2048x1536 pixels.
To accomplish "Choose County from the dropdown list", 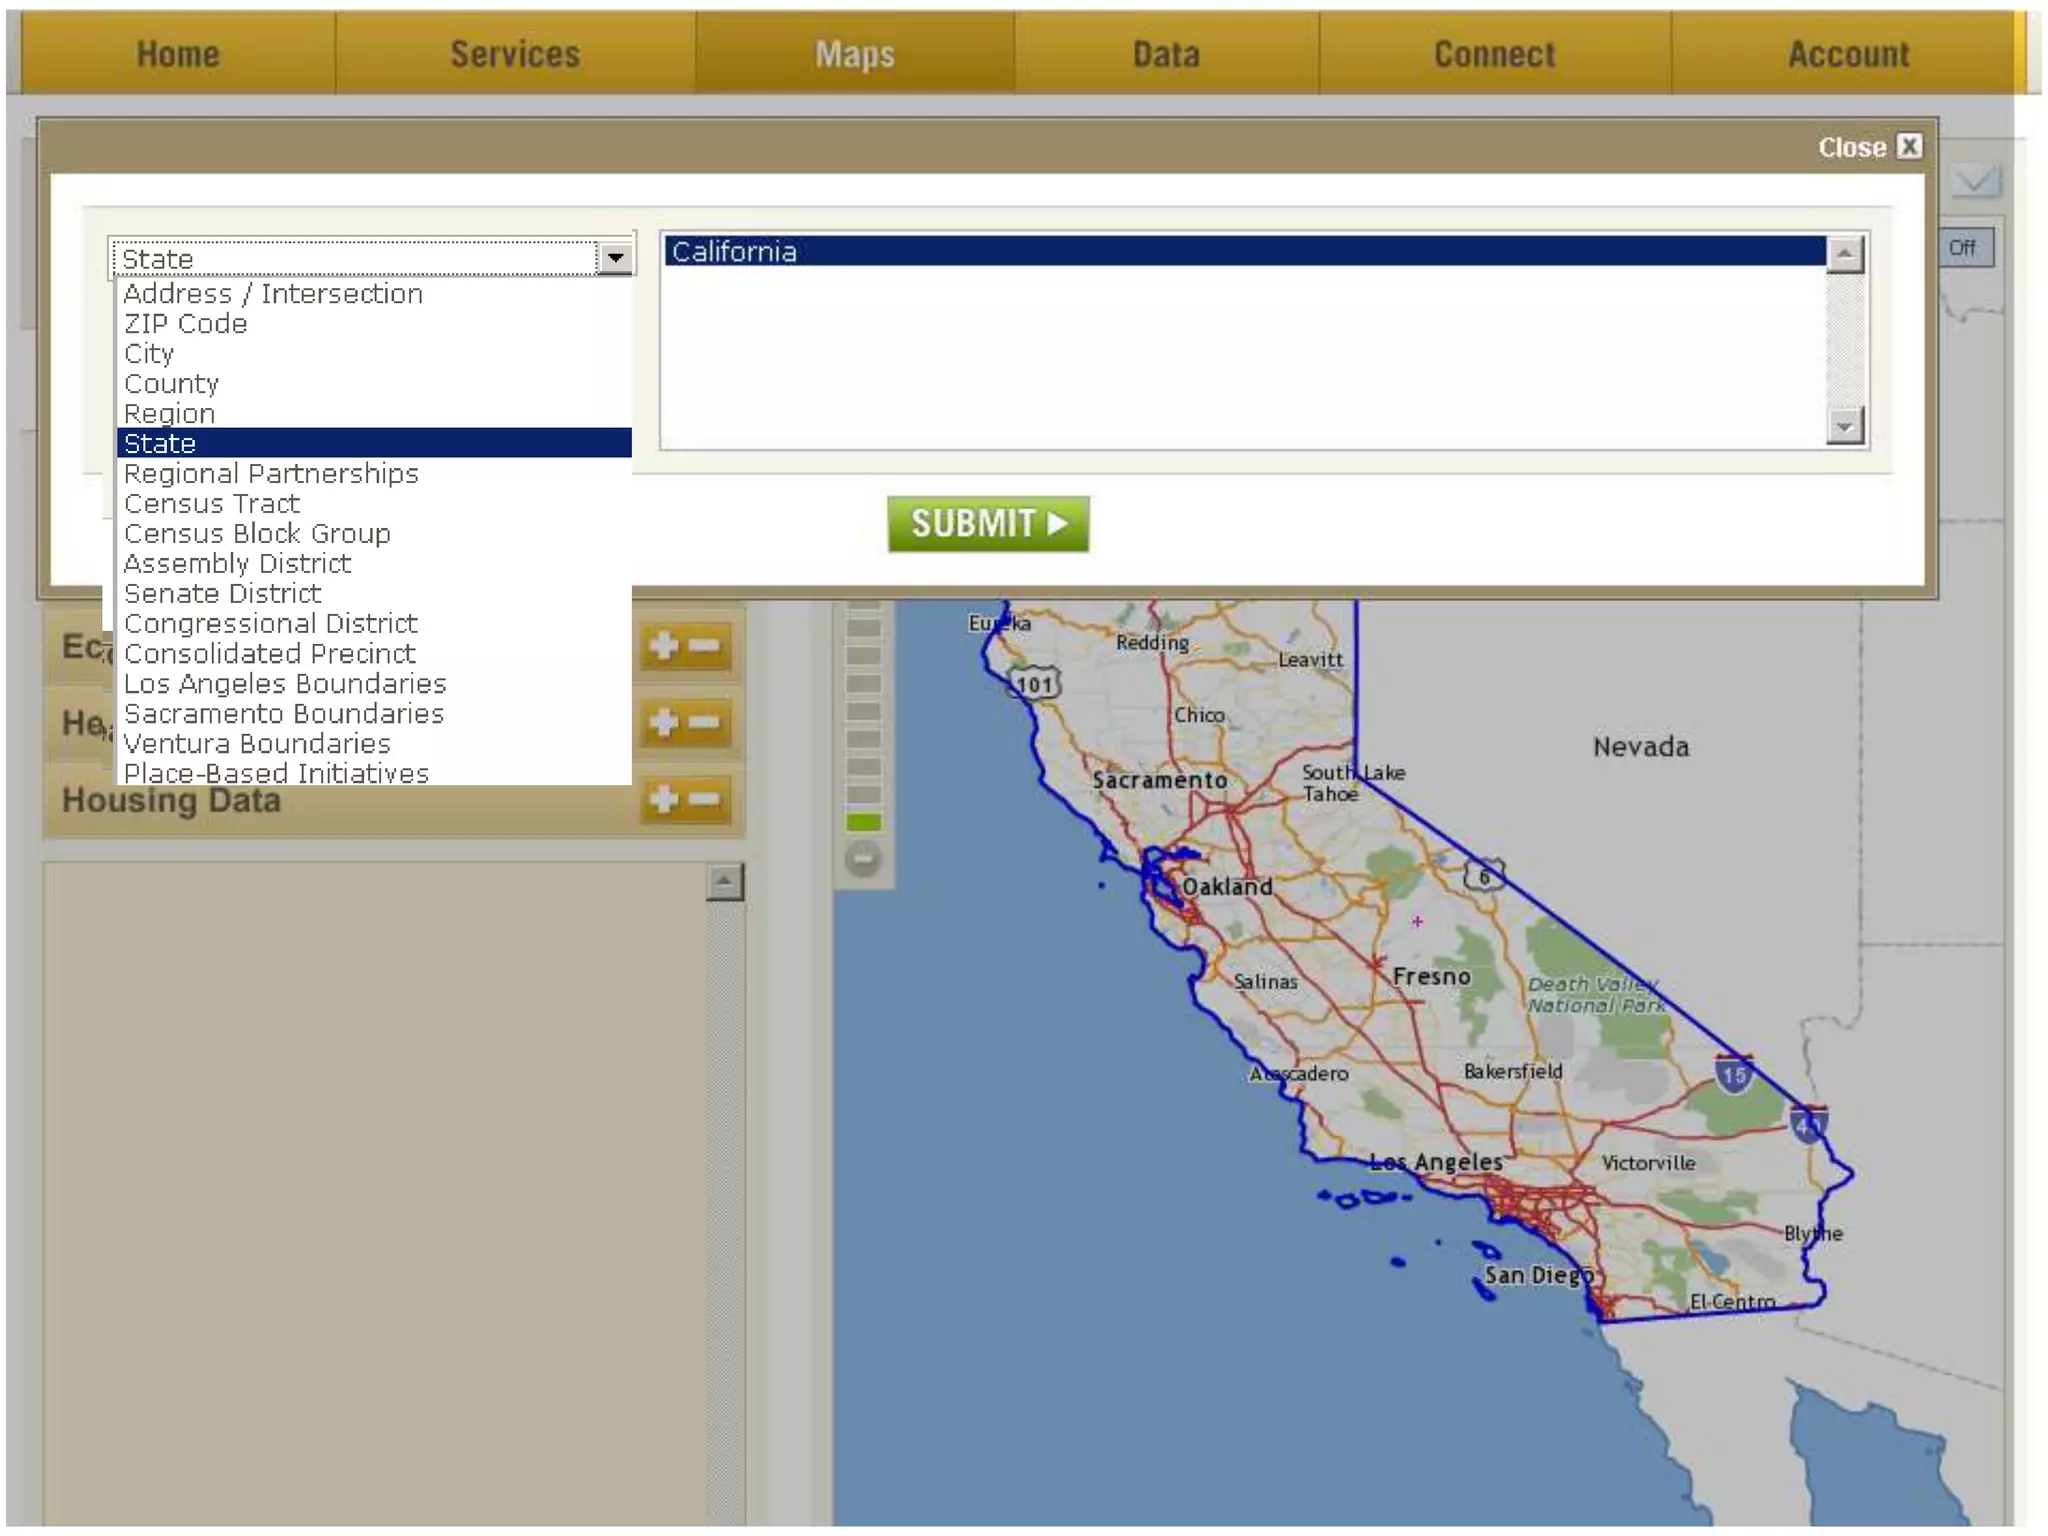I will [x=374, y=384].
